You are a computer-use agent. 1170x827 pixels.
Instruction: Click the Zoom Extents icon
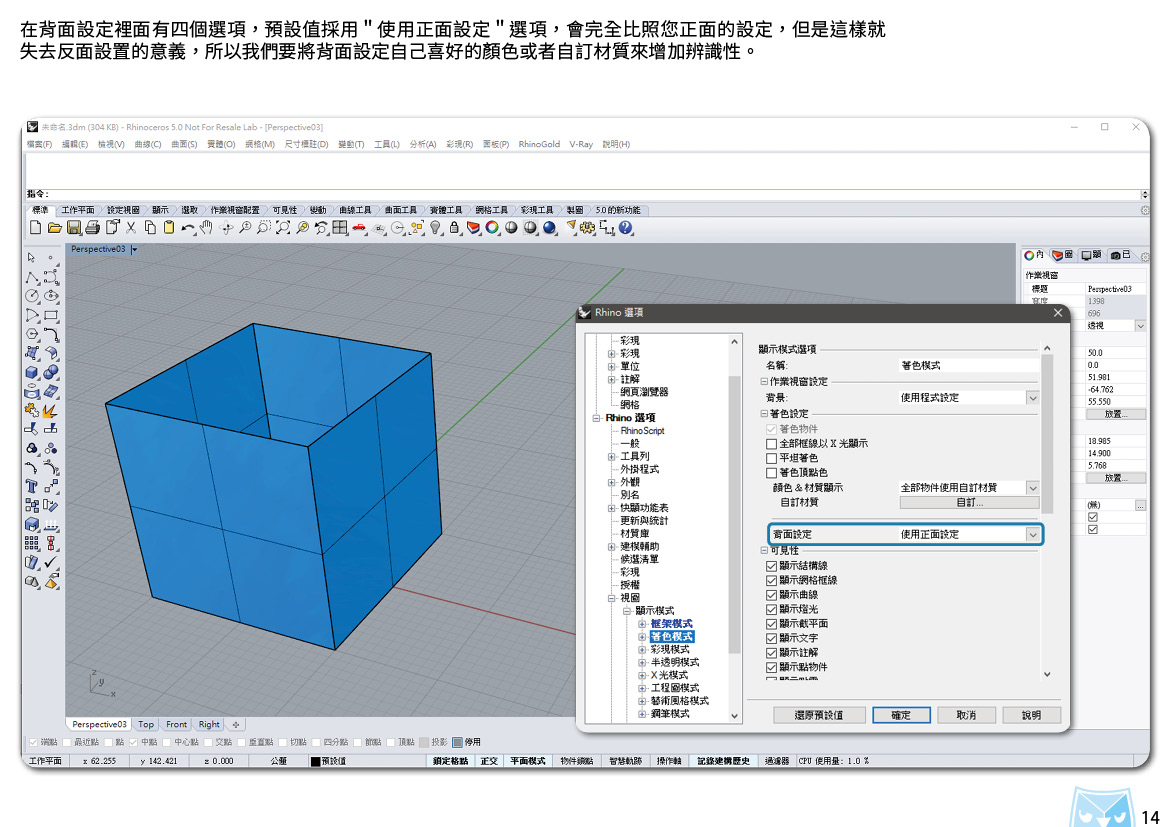click(283, 228)
